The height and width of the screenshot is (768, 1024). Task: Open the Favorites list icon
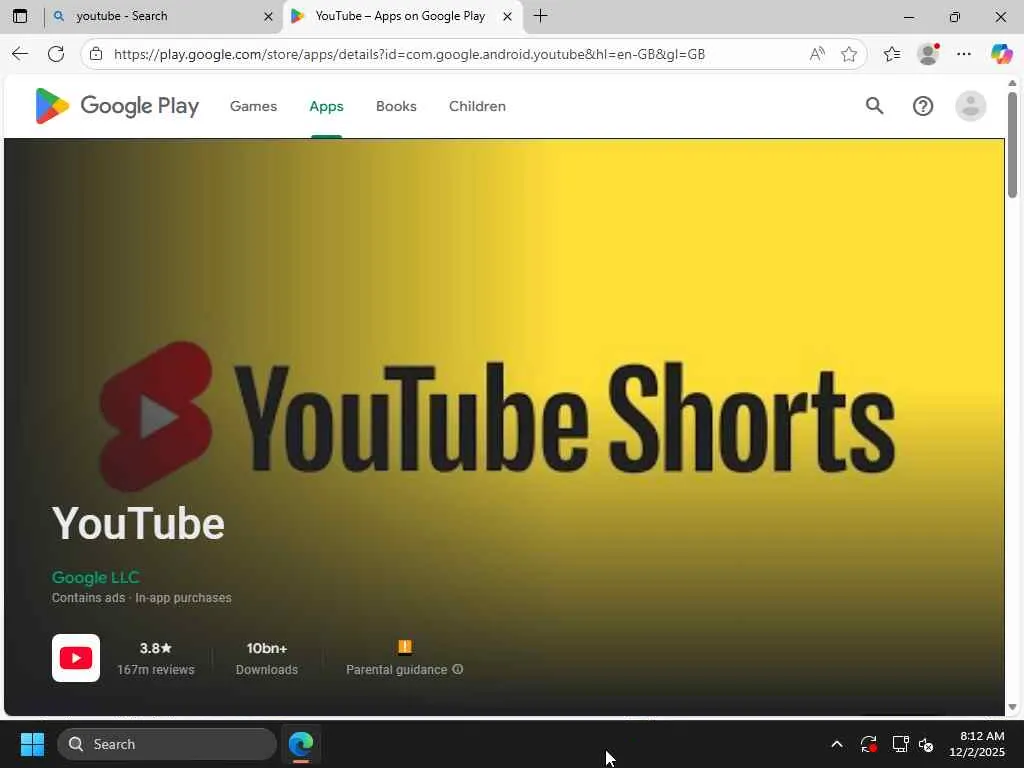pos(892,54)
